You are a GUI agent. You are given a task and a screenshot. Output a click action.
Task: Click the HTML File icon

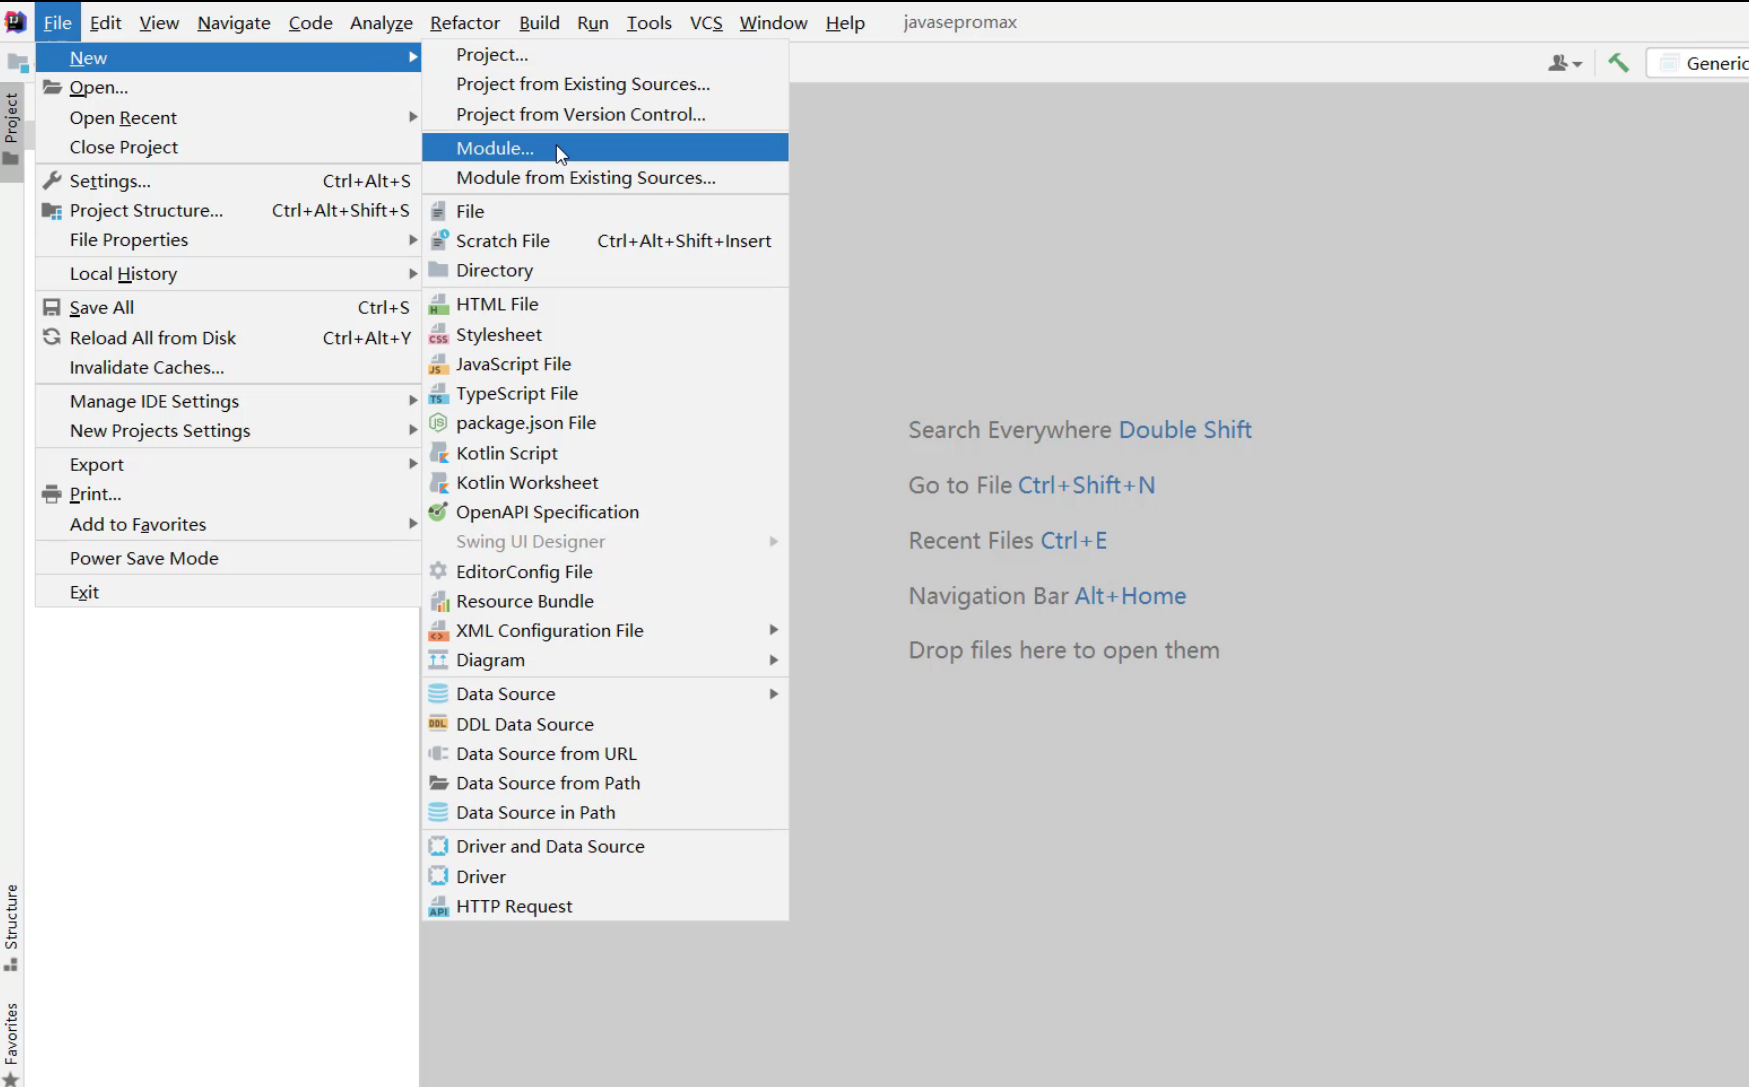pos(438,304)
